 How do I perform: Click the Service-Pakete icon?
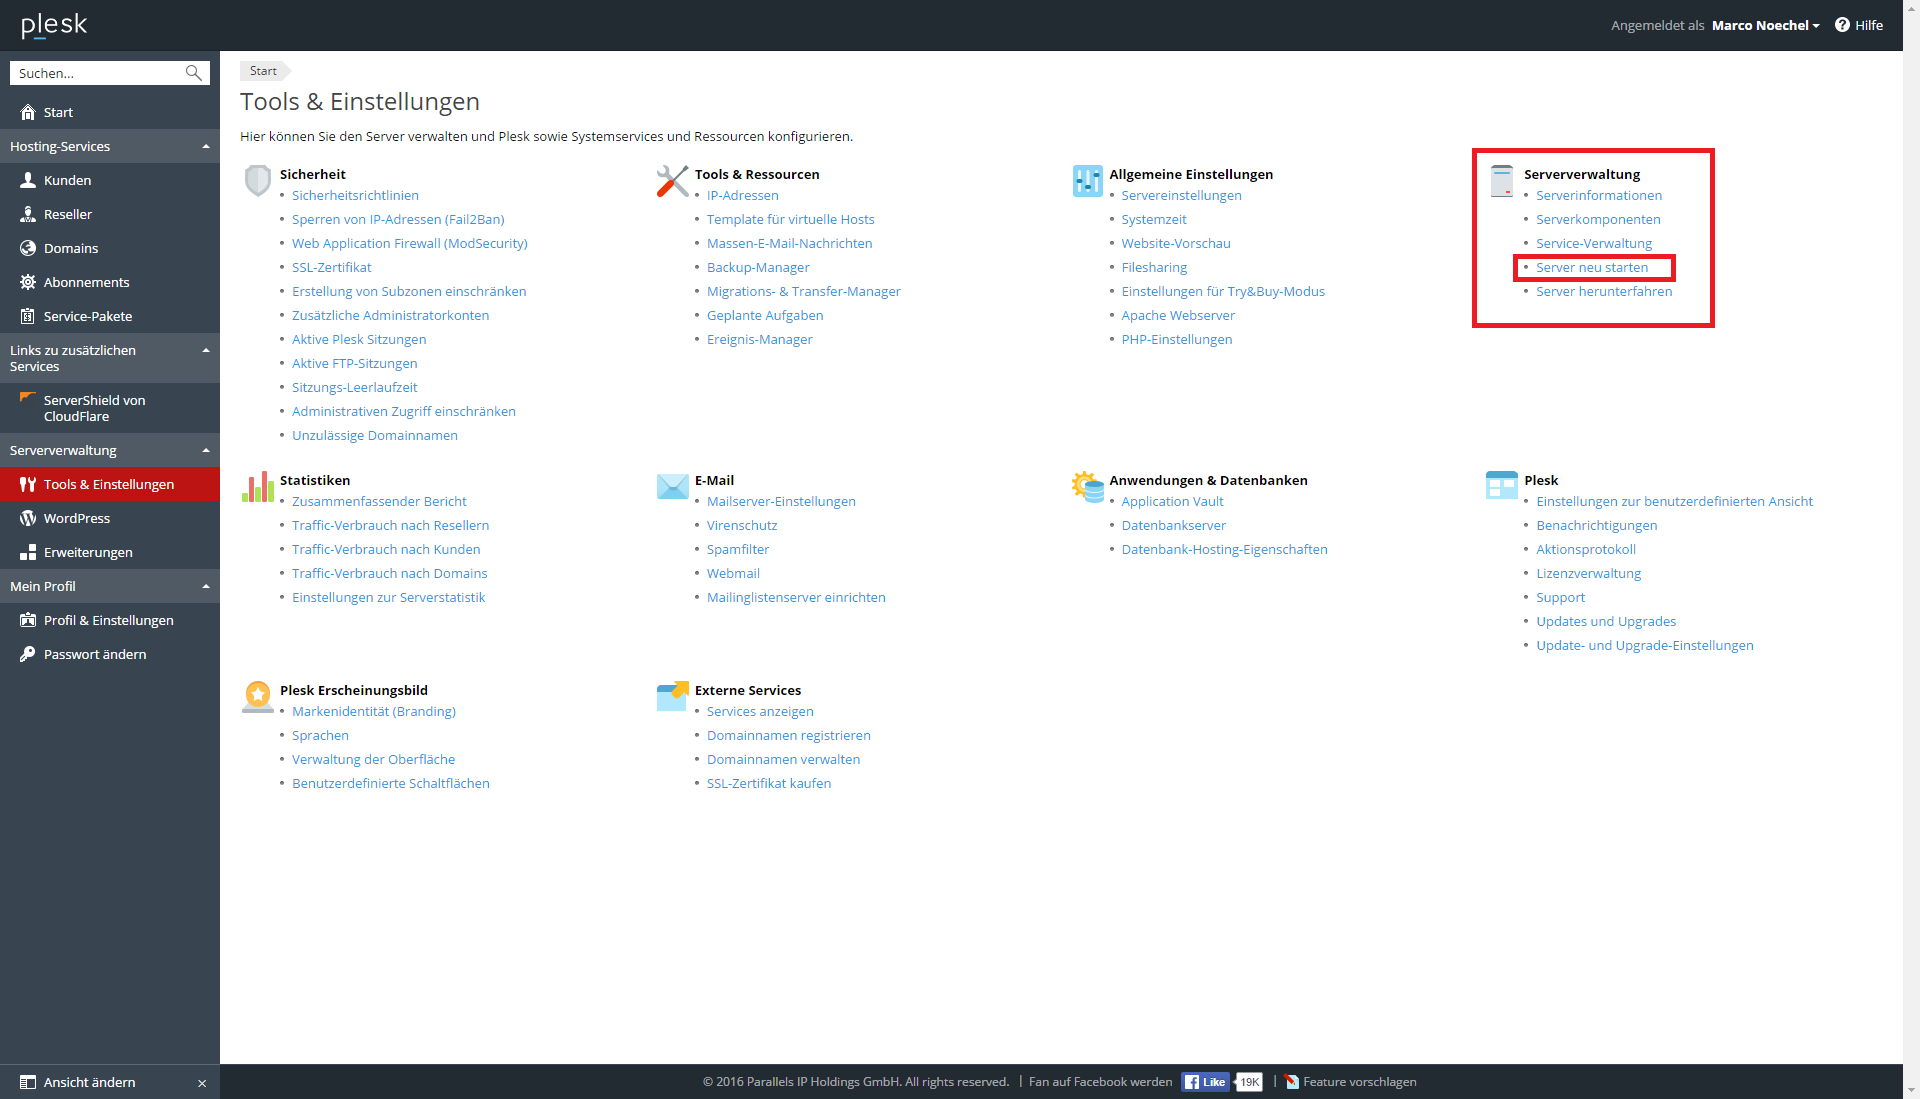(28, 316)
